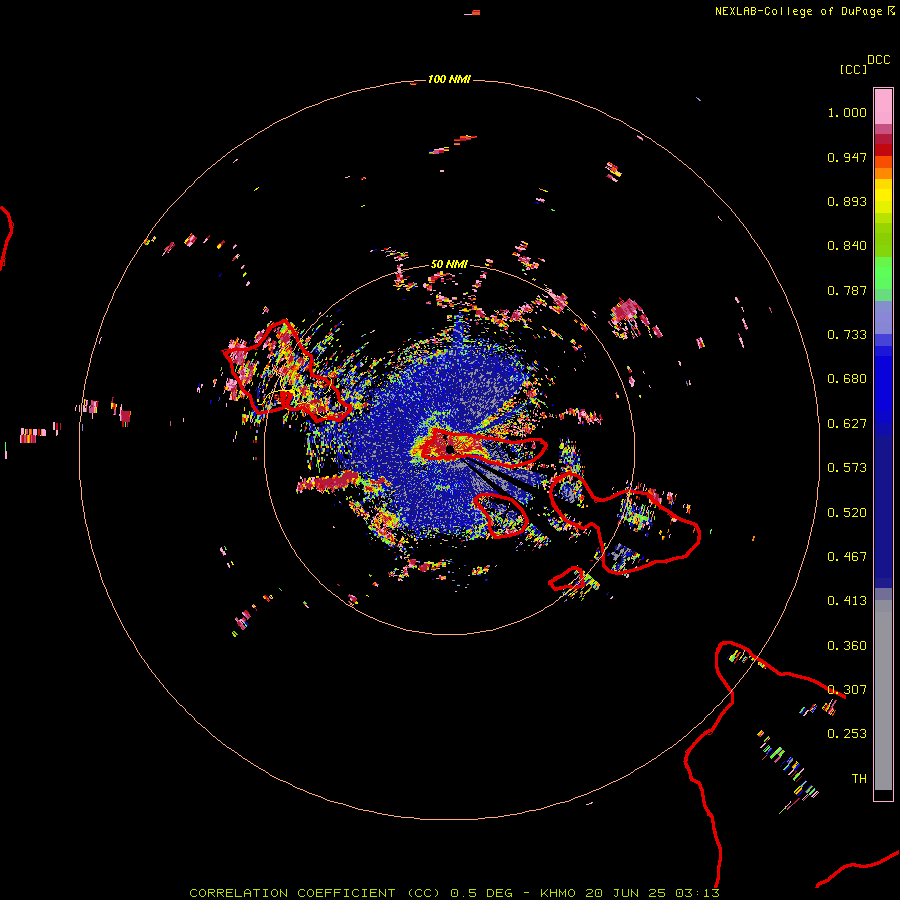Image resolution: width=900 pixels, height=900 pixels.
Task: Select the 0.787 color scale value
Action: (x=847, y=290)
